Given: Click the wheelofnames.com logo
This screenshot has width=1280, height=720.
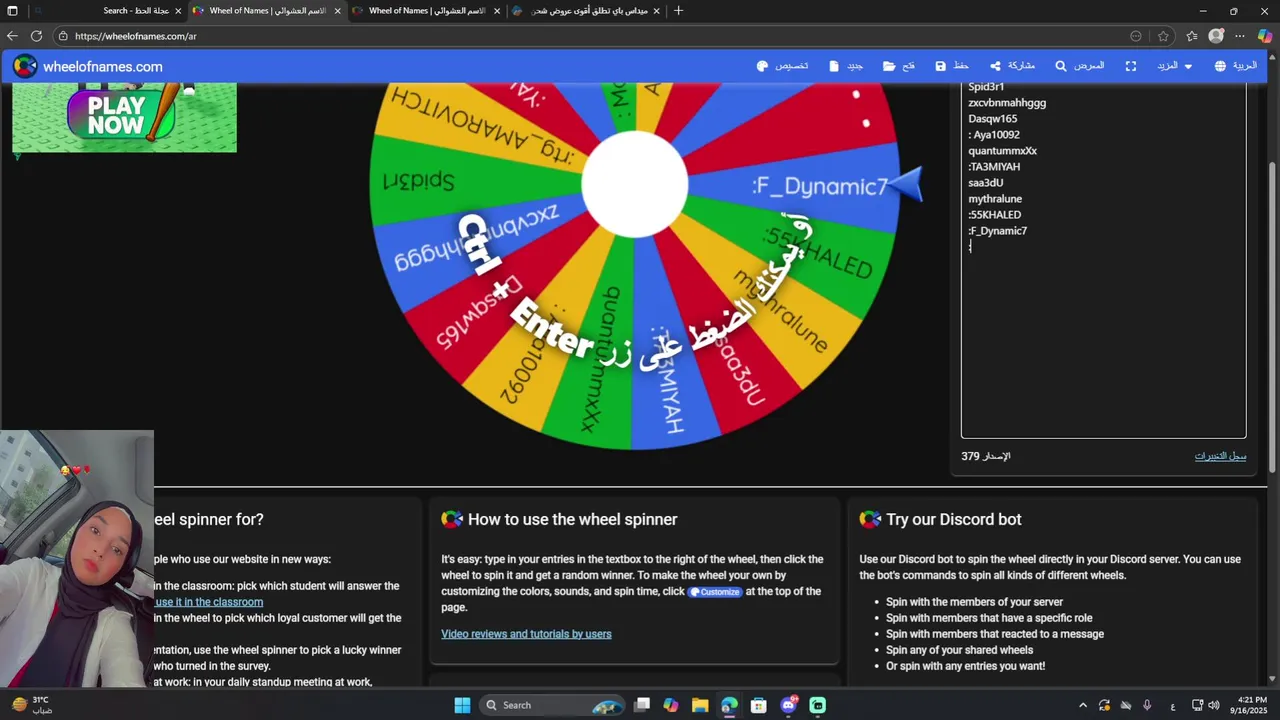Looking at the screenshot, I should 88,67.
